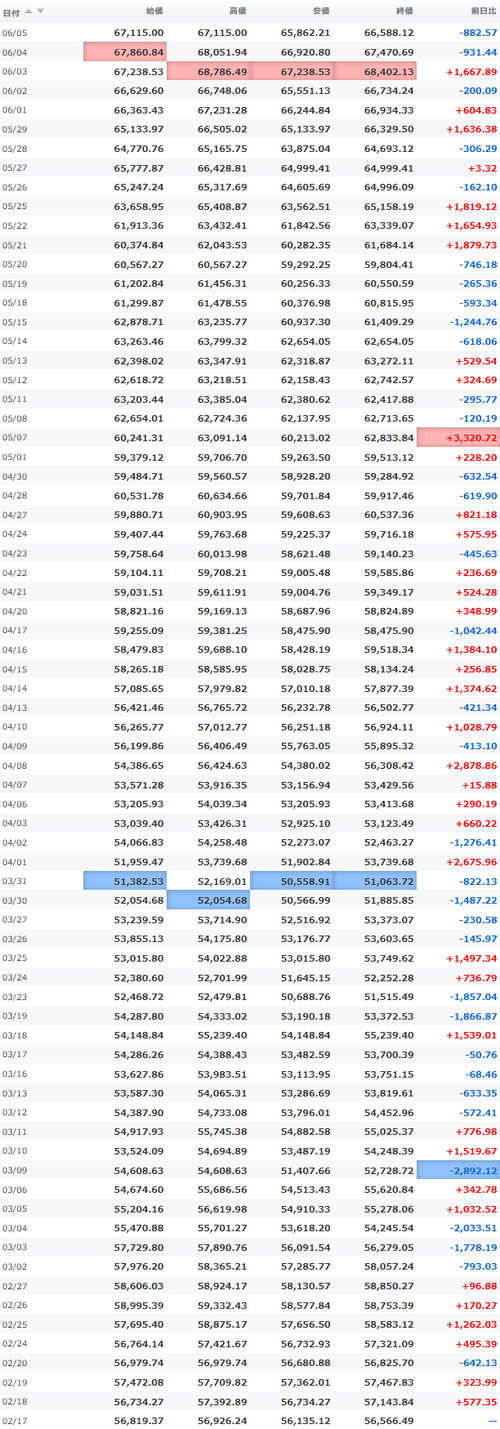
Task: Select the 05/07 date row
Action: tap(250, 436)
